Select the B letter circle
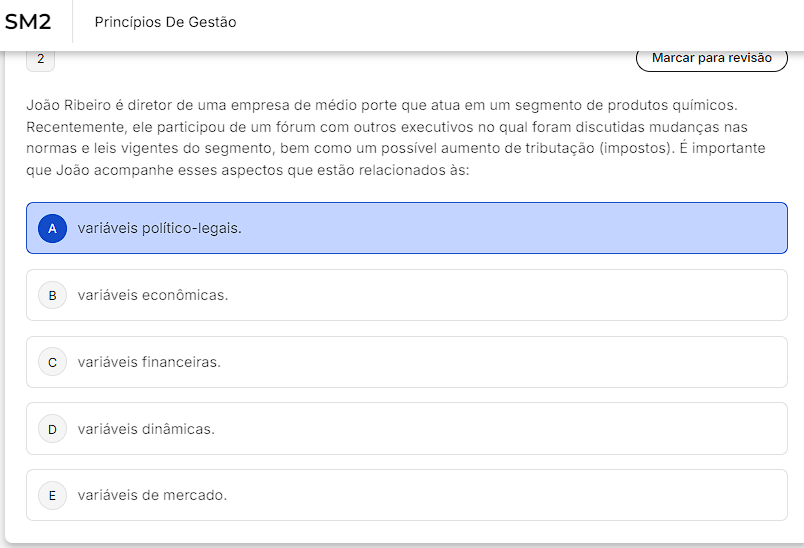 click(x=52, y=295)
